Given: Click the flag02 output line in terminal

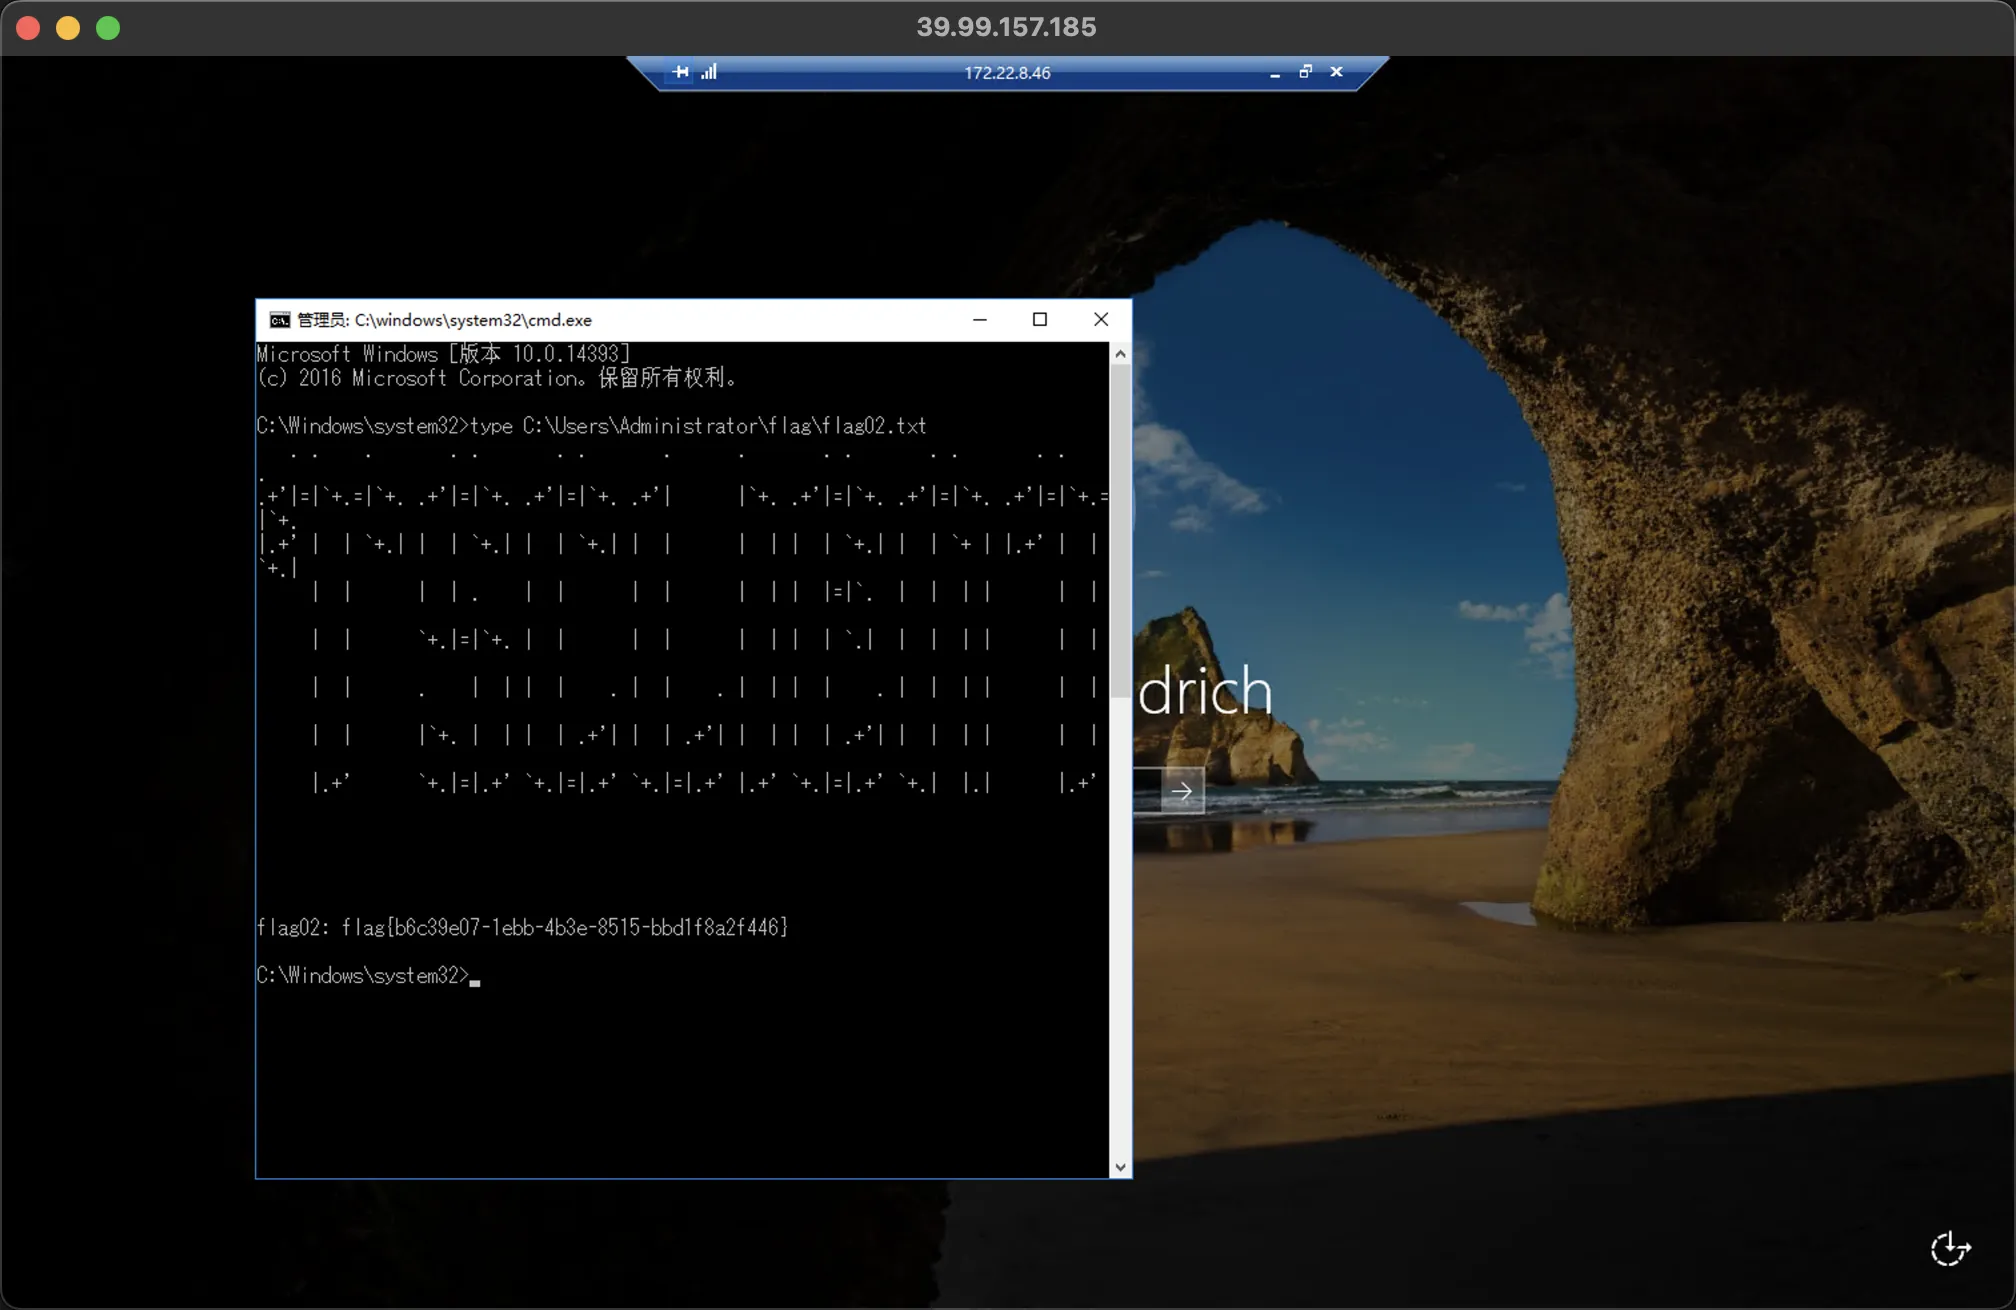Looking at the screenshot, I should [x=522, y=928].
